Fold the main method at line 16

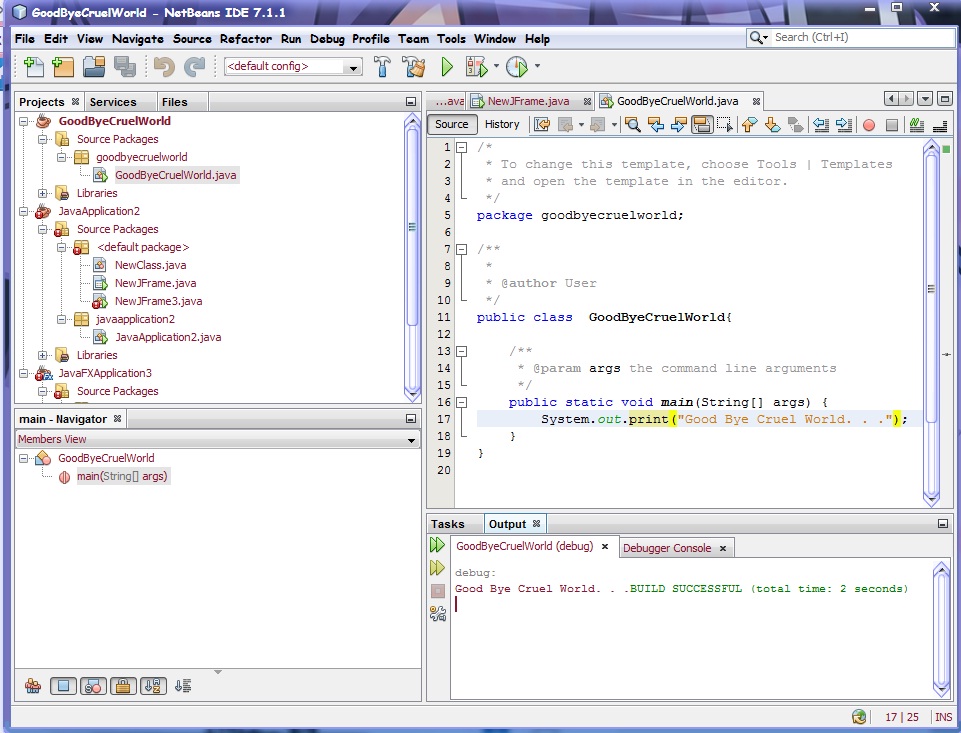click(x=462, y=402)
